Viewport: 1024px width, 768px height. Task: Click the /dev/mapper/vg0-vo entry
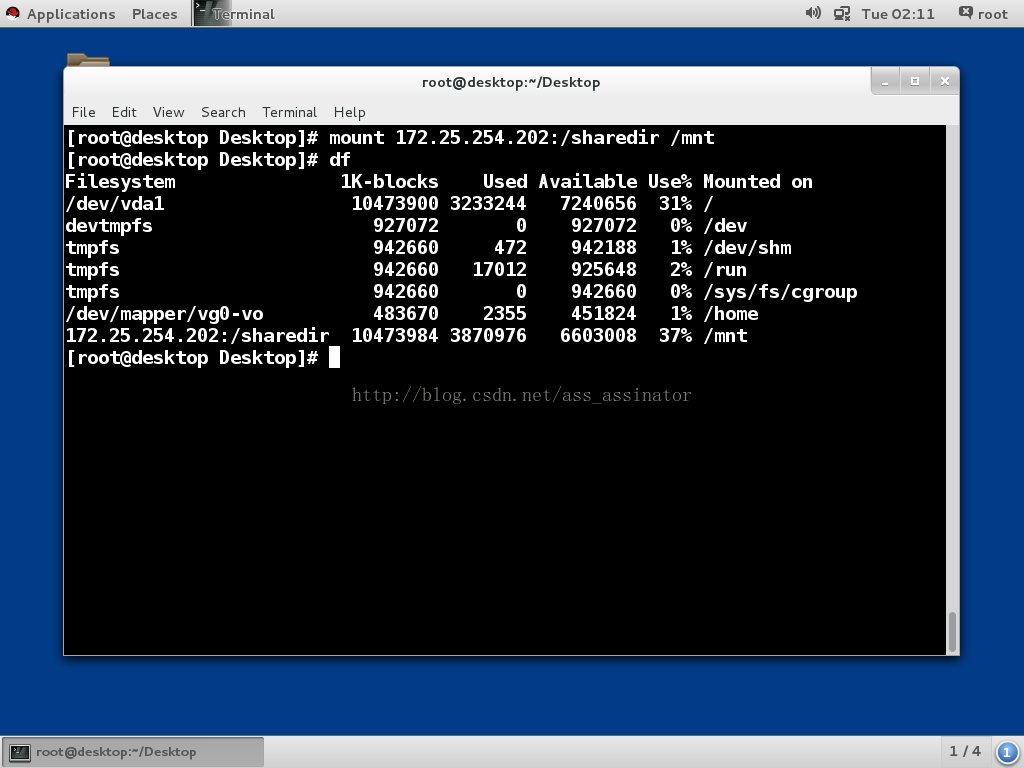[165, 314]
